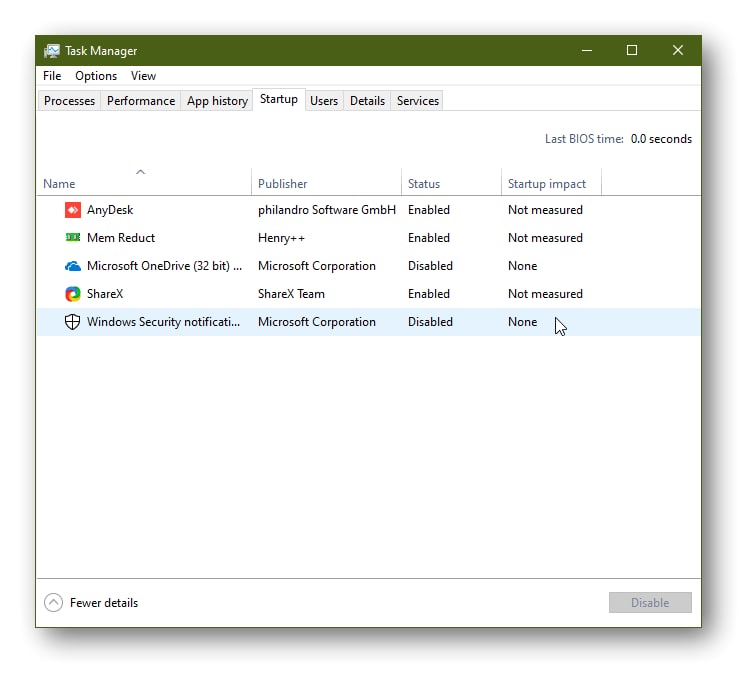This screenshot has width=747, height=673.
Task: Click Enabled status for ShareX
Action: (x=429, y=294)
